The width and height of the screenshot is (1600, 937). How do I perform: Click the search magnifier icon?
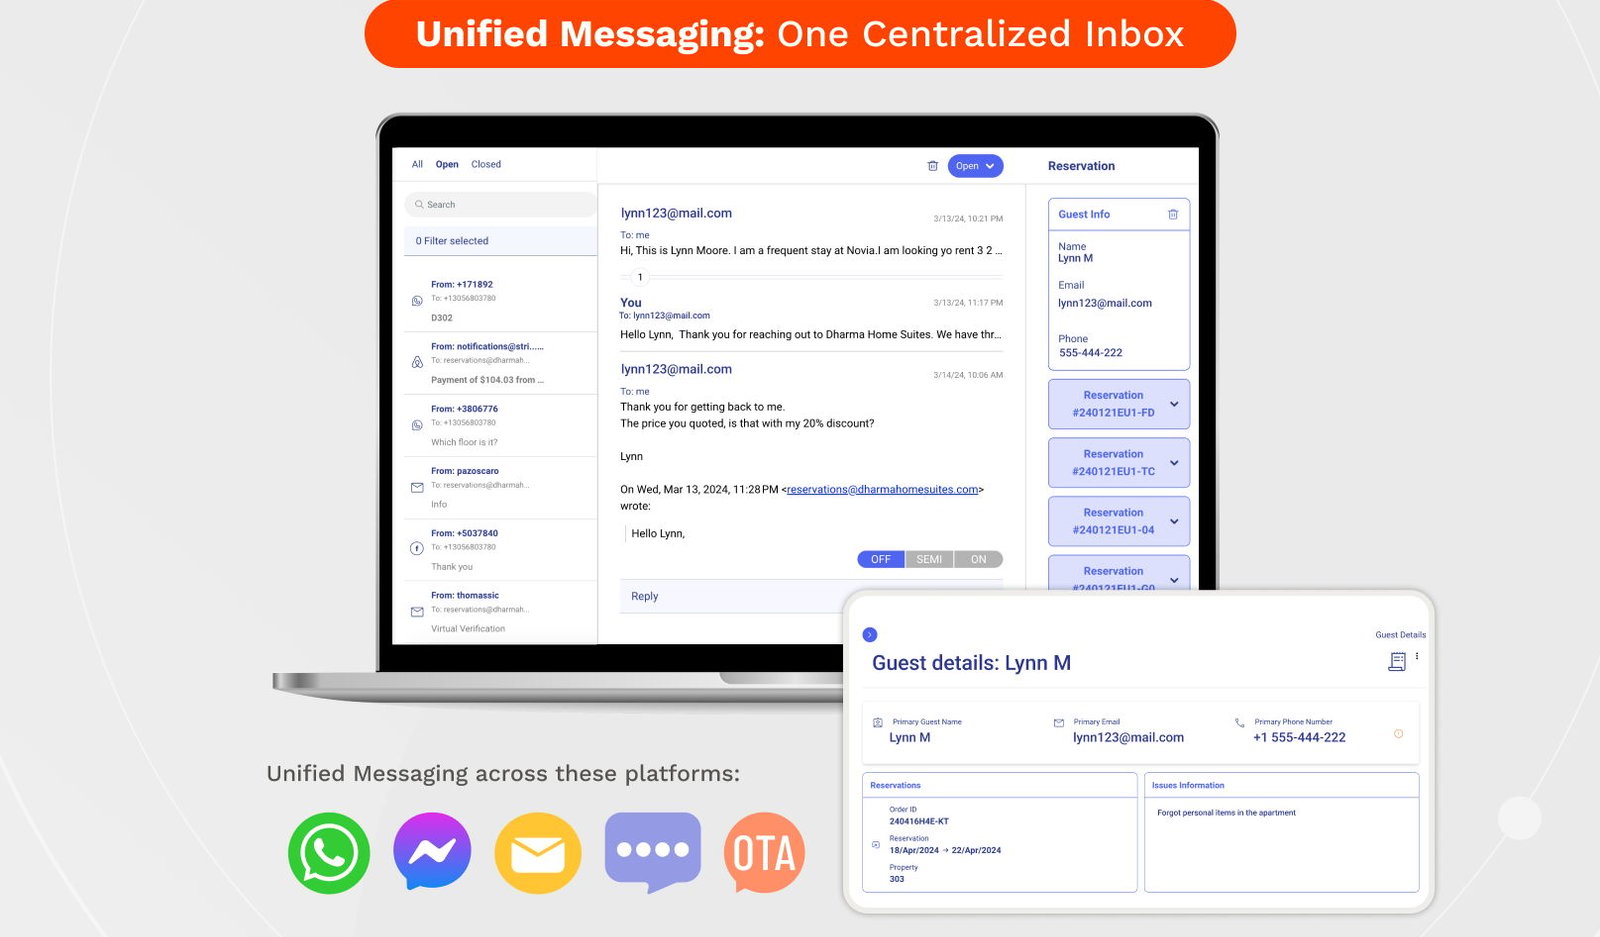[x=420, y=204]
